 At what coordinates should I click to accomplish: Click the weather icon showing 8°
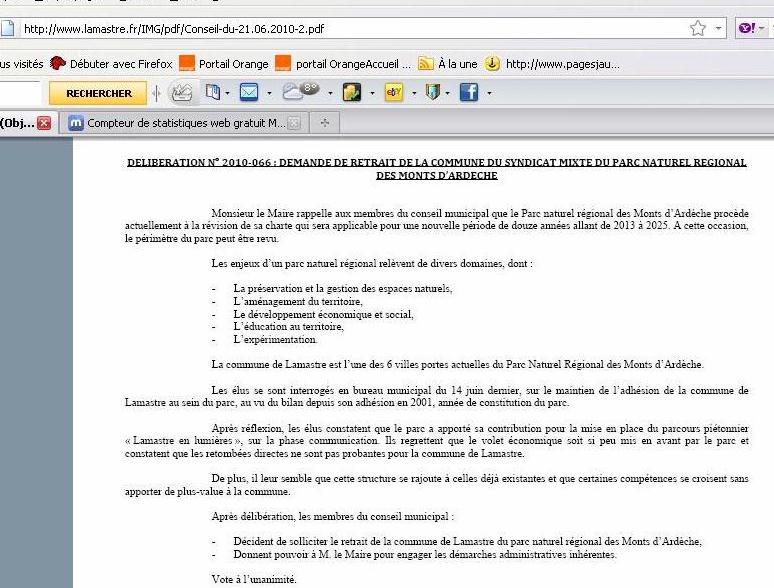tap(301, 92)
